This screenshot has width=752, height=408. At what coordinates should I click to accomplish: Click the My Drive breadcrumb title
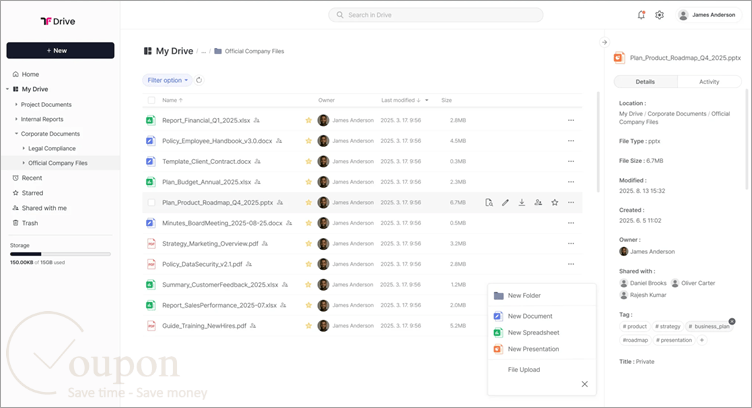coord(174,51)
